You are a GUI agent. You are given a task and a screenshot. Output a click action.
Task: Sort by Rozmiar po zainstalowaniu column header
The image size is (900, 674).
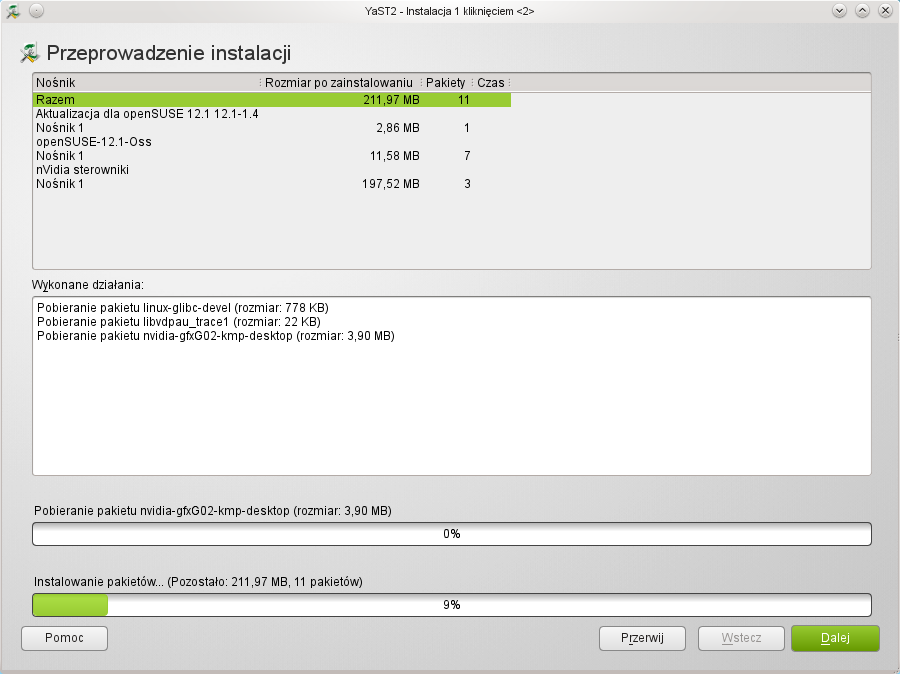(x=340, y=83)
